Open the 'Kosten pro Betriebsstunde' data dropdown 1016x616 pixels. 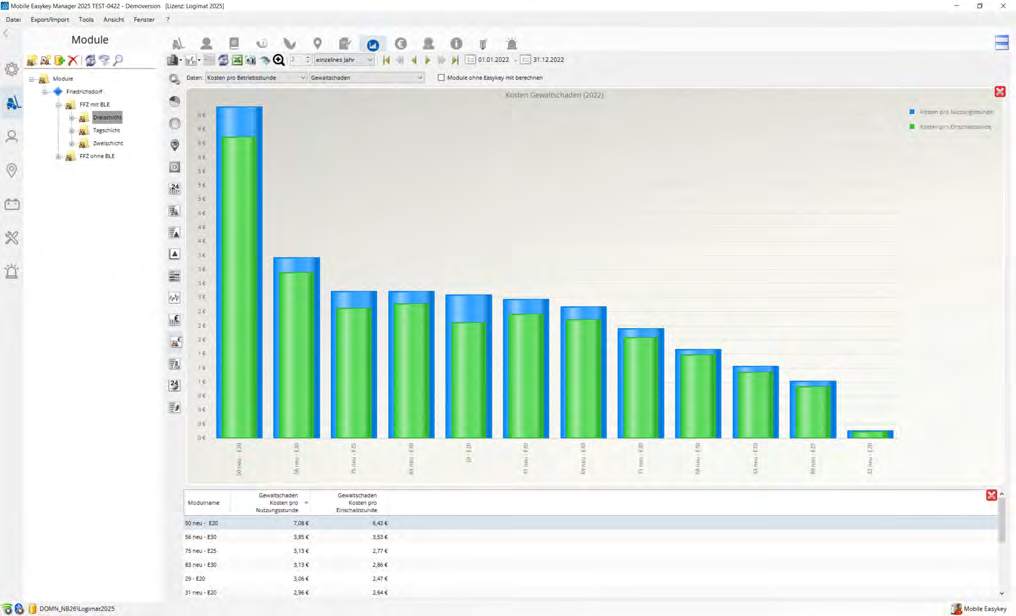[256, 78]
